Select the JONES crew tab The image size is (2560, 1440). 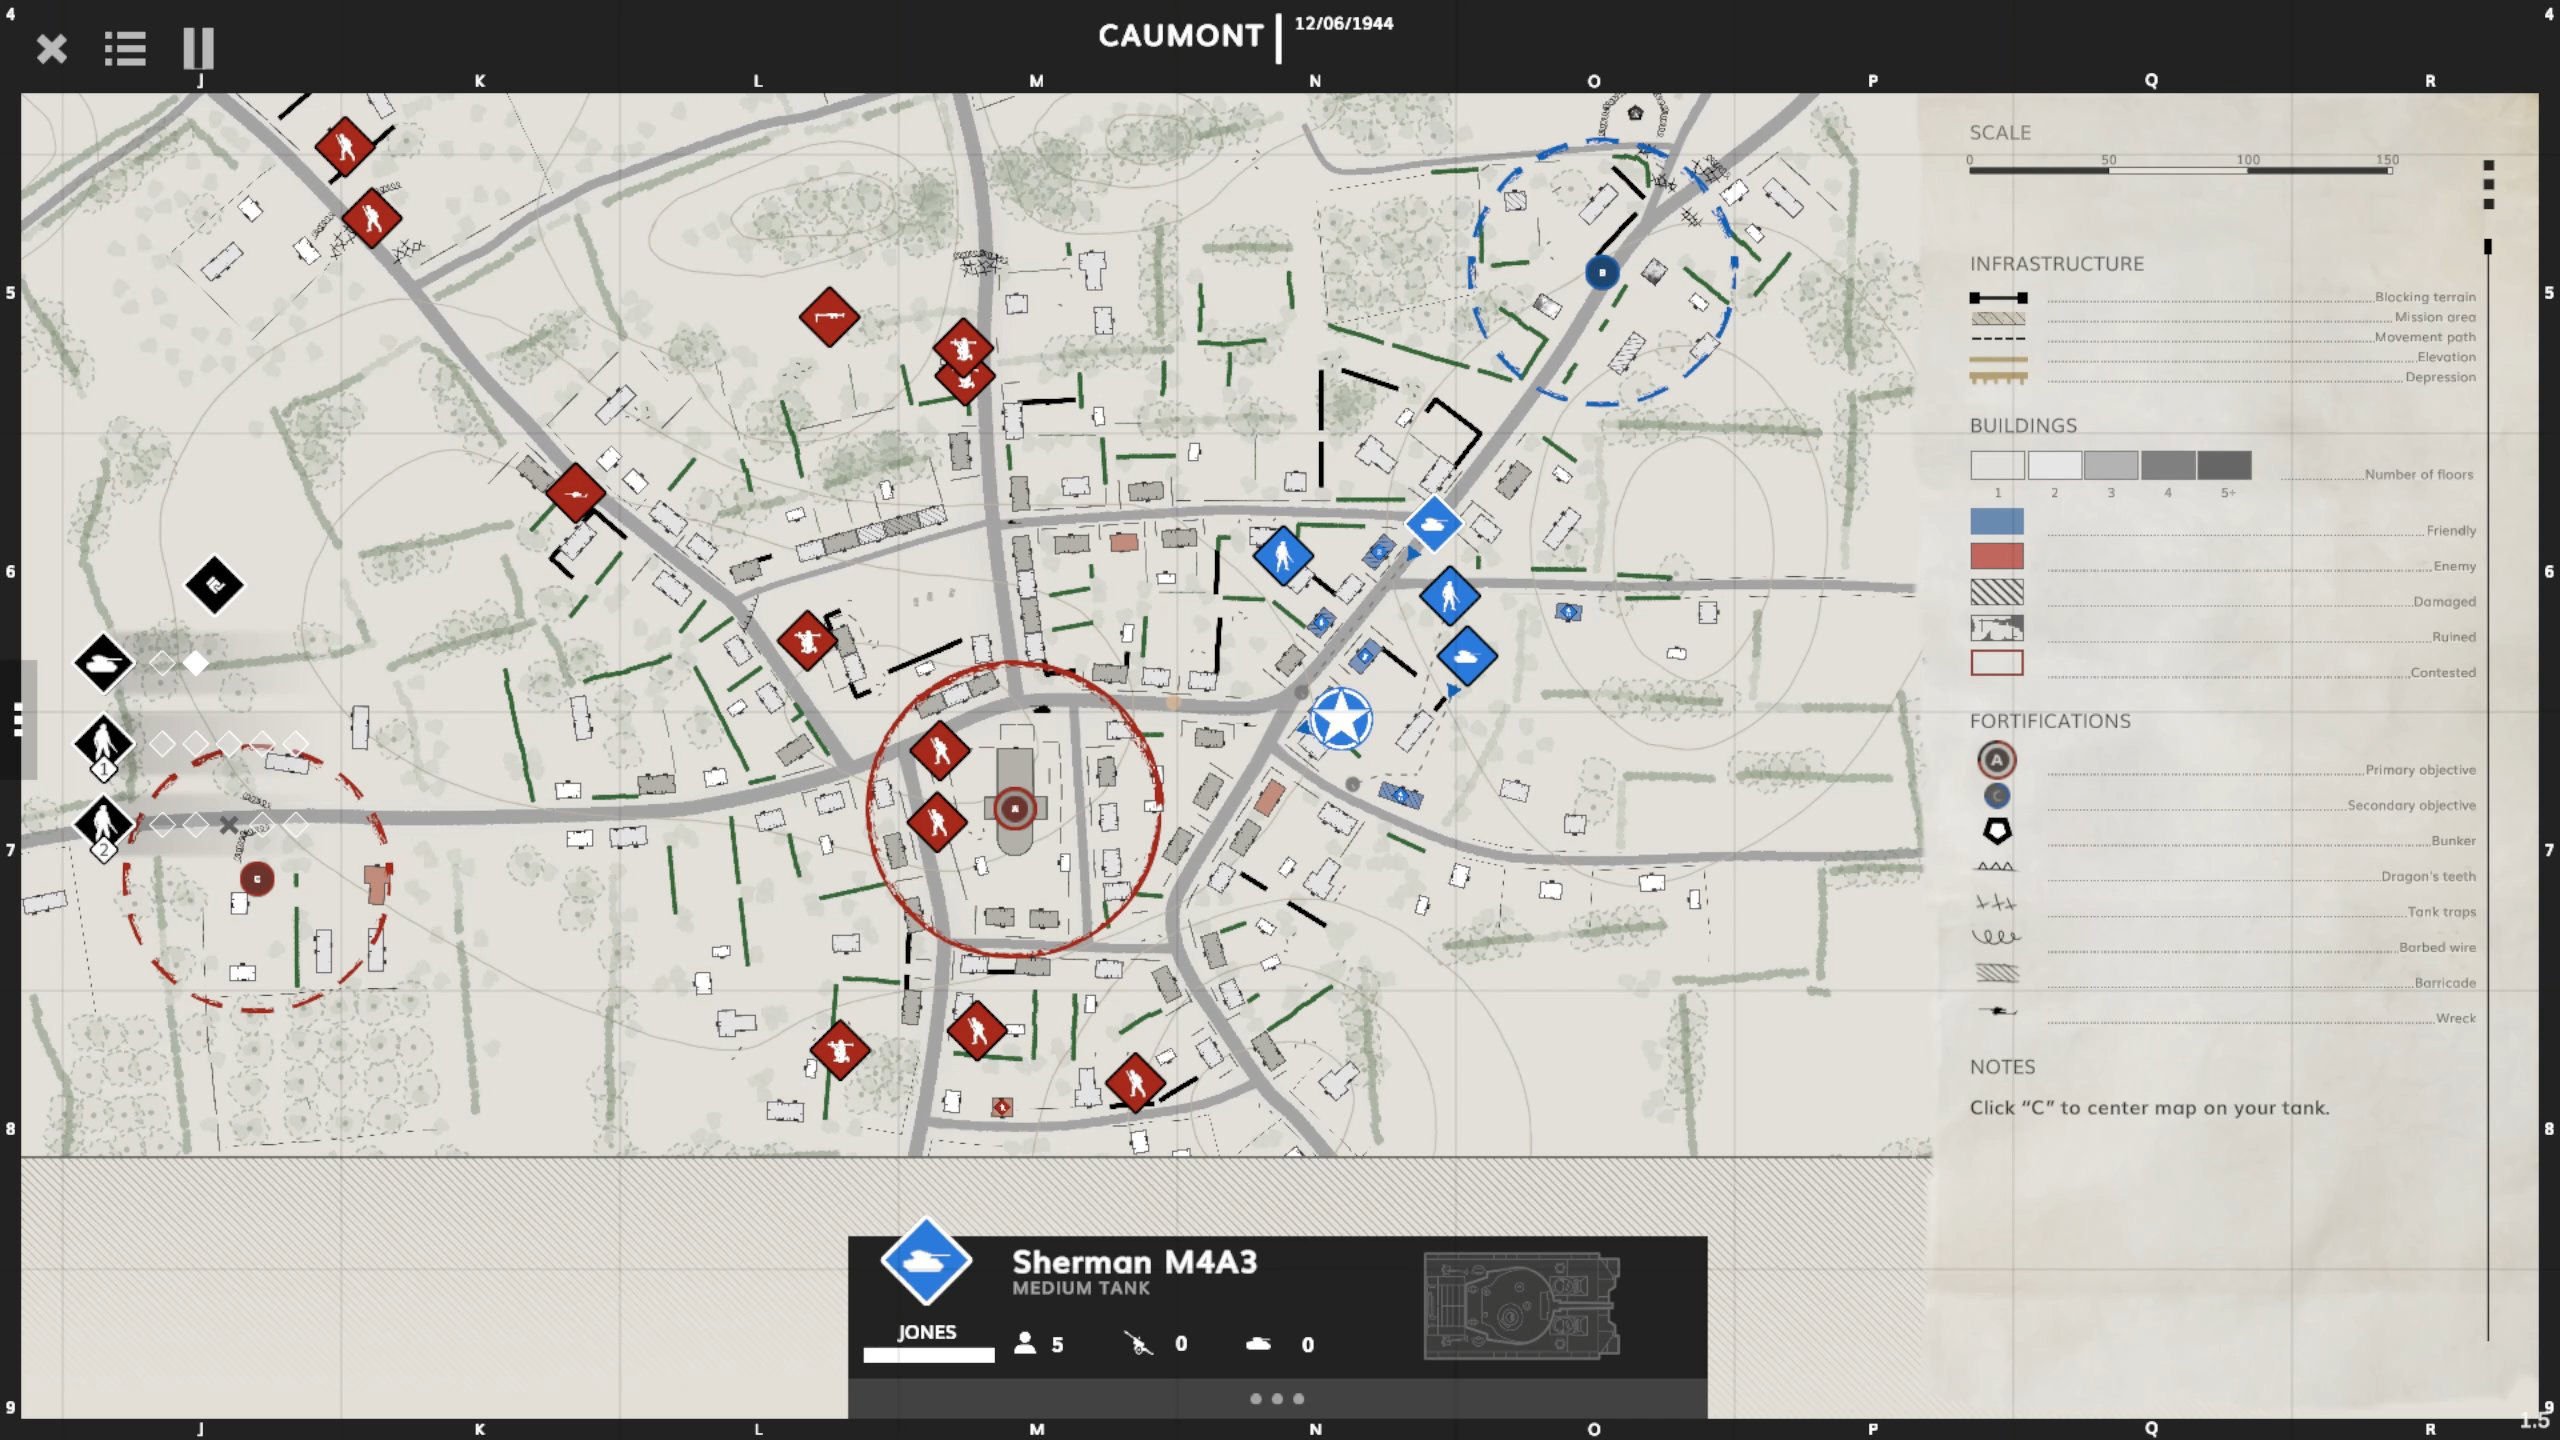click(x=927, y=1332)
